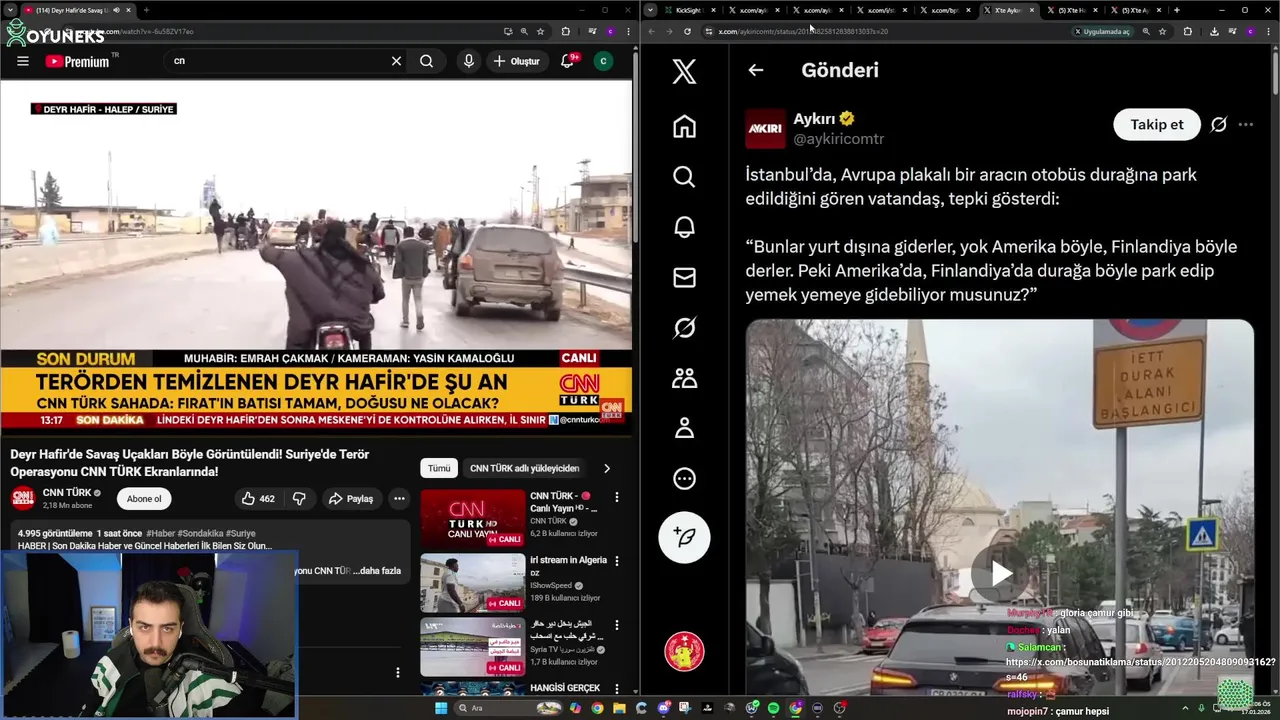Bookmark X page with star icon
1280x720 pixels.
[x=1162, y=31]
